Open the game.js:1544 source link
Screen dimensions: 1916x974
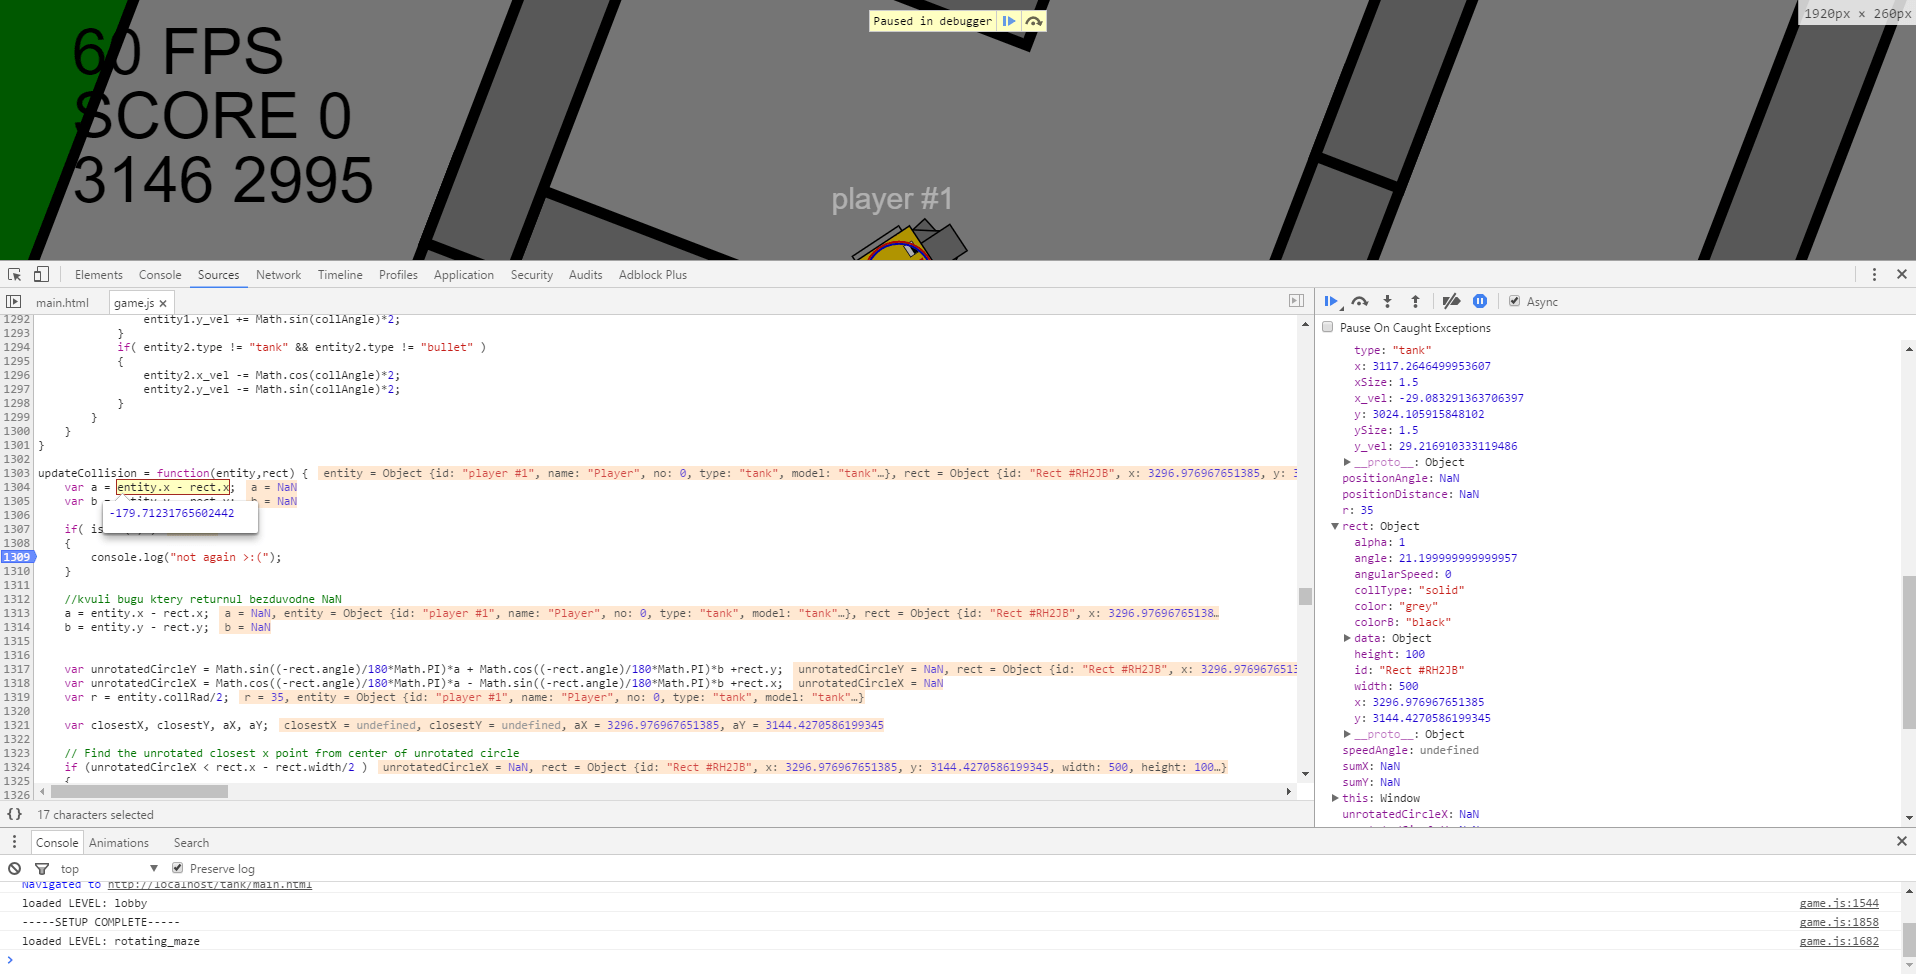(1839, 902)
